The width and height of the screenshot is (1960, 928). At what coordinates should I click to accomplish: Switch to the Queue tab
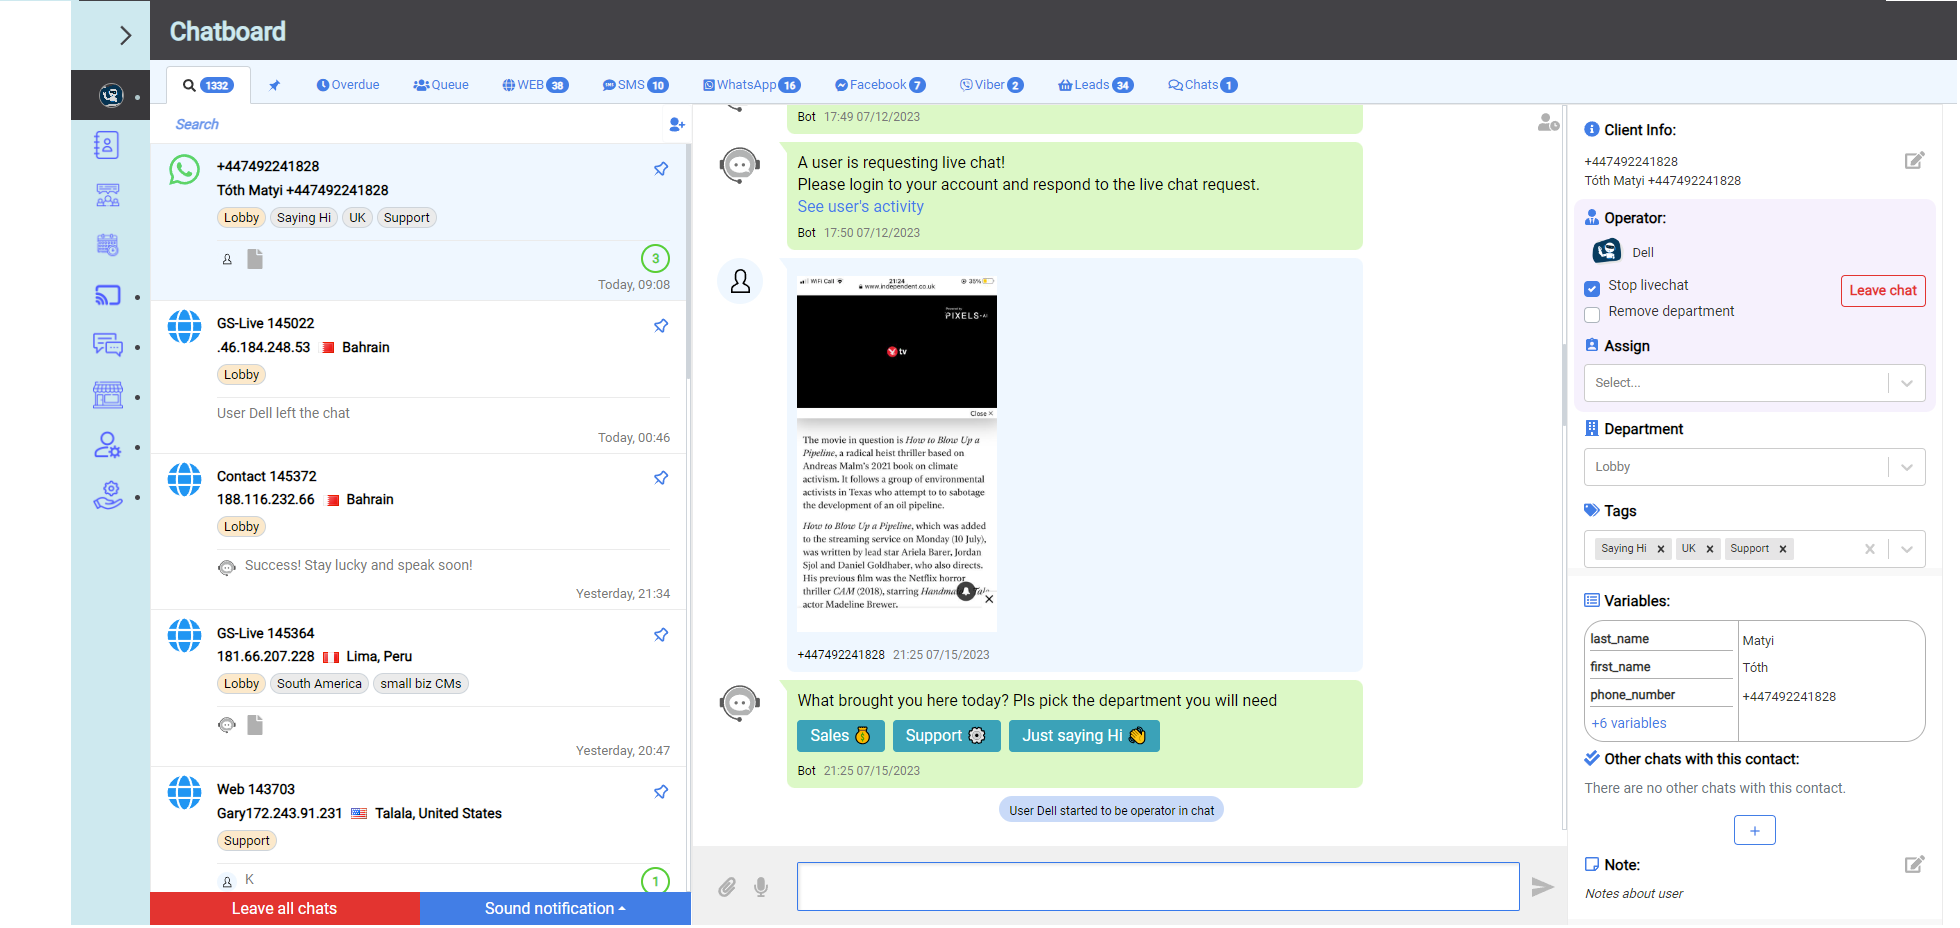(441, 85)
